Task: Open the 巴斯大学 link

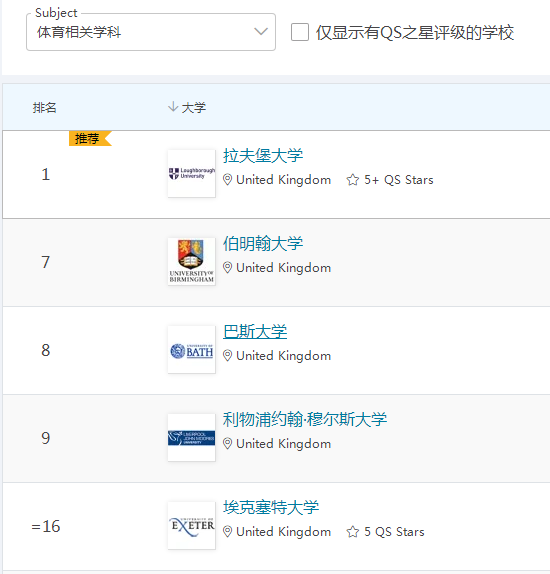Action: coord(255,332)
